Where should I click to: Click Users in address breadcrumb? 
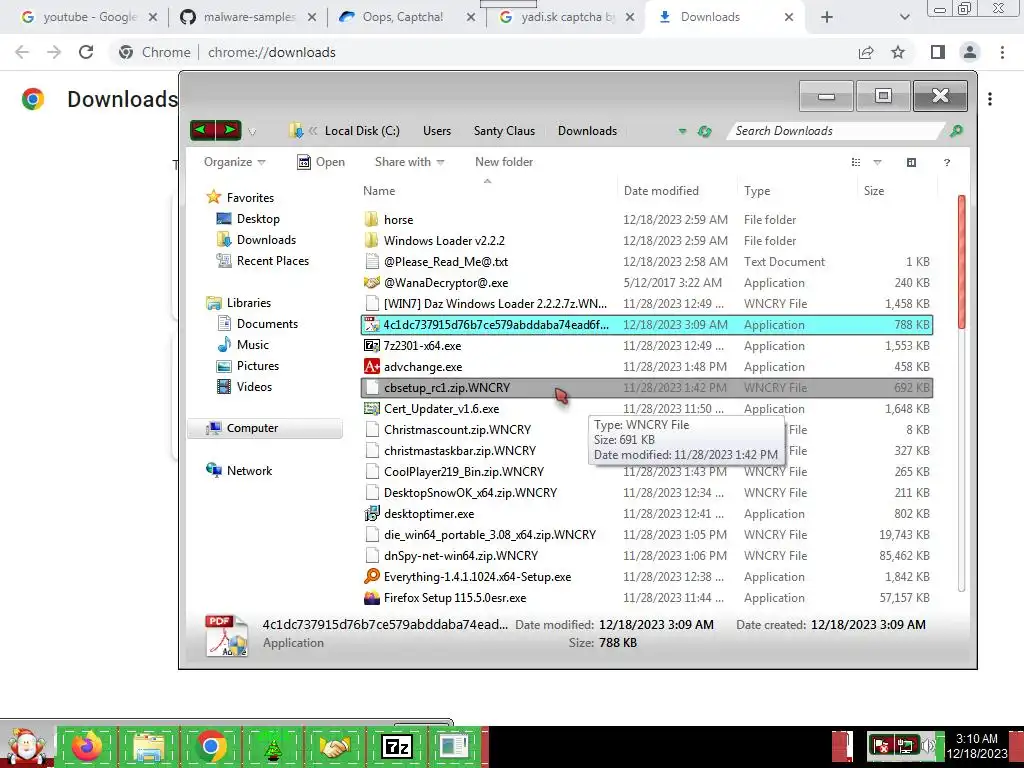[437, 131]
